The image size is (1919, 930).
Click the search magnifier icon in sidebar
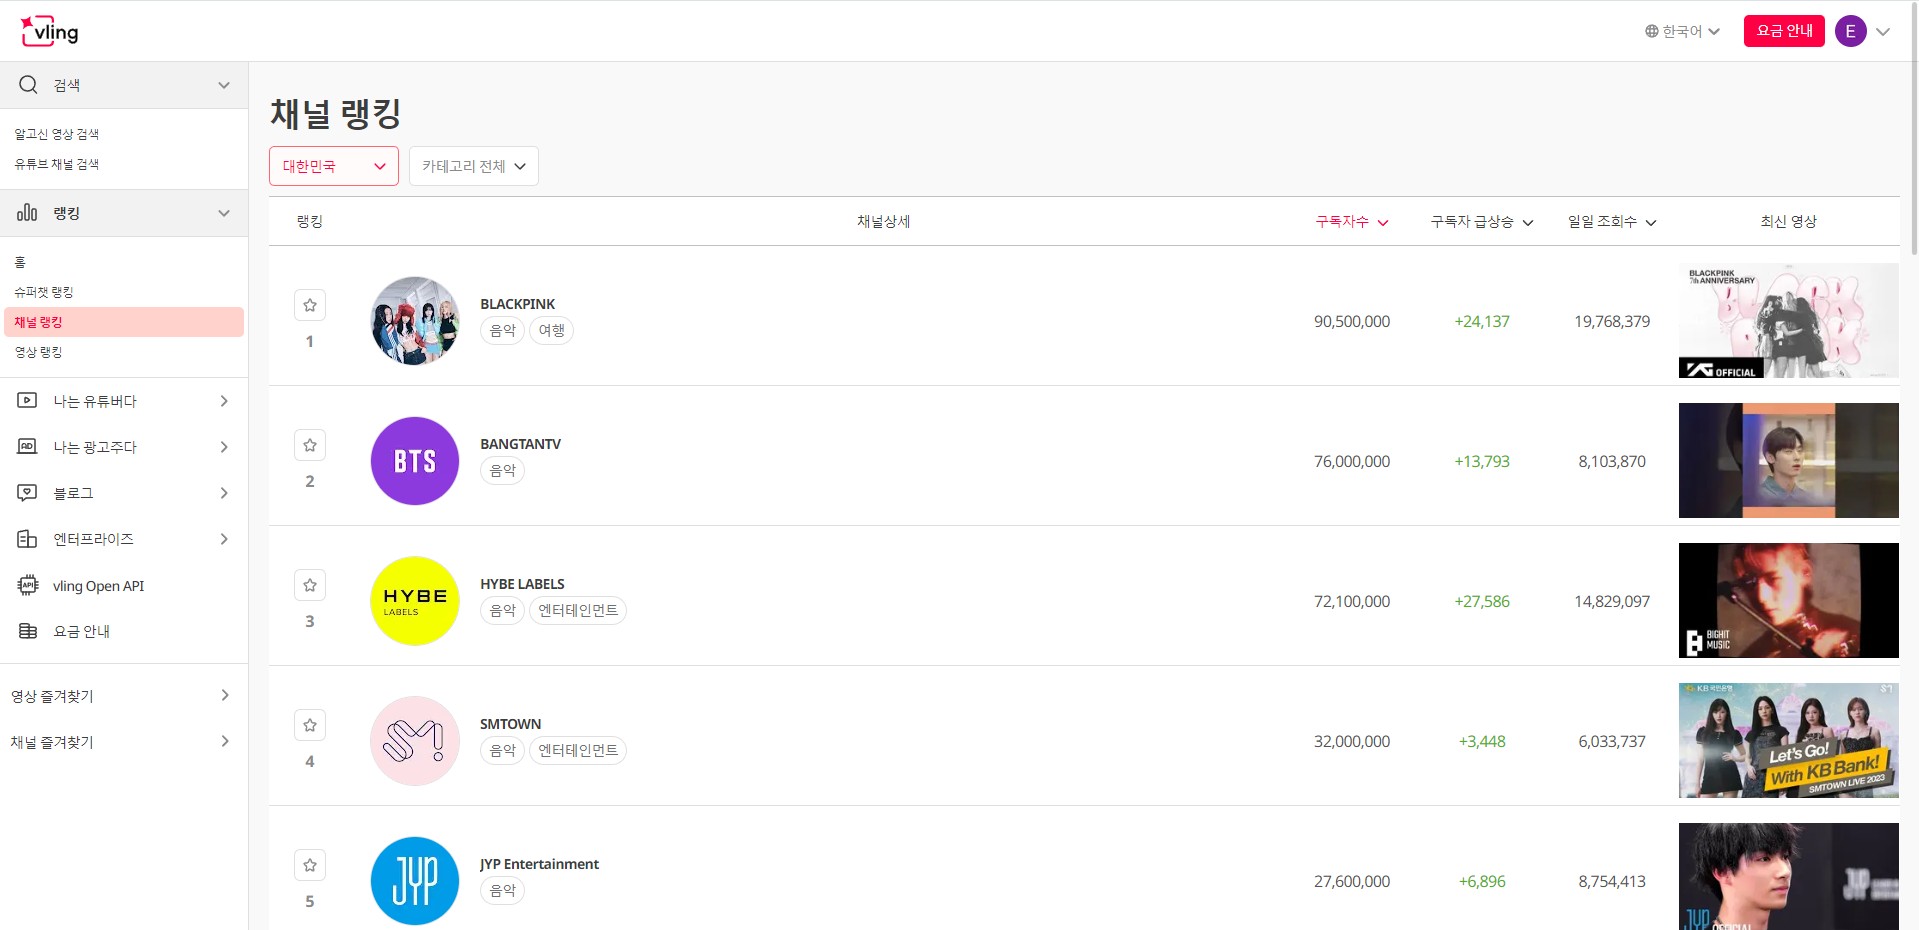tap(28, 85)
